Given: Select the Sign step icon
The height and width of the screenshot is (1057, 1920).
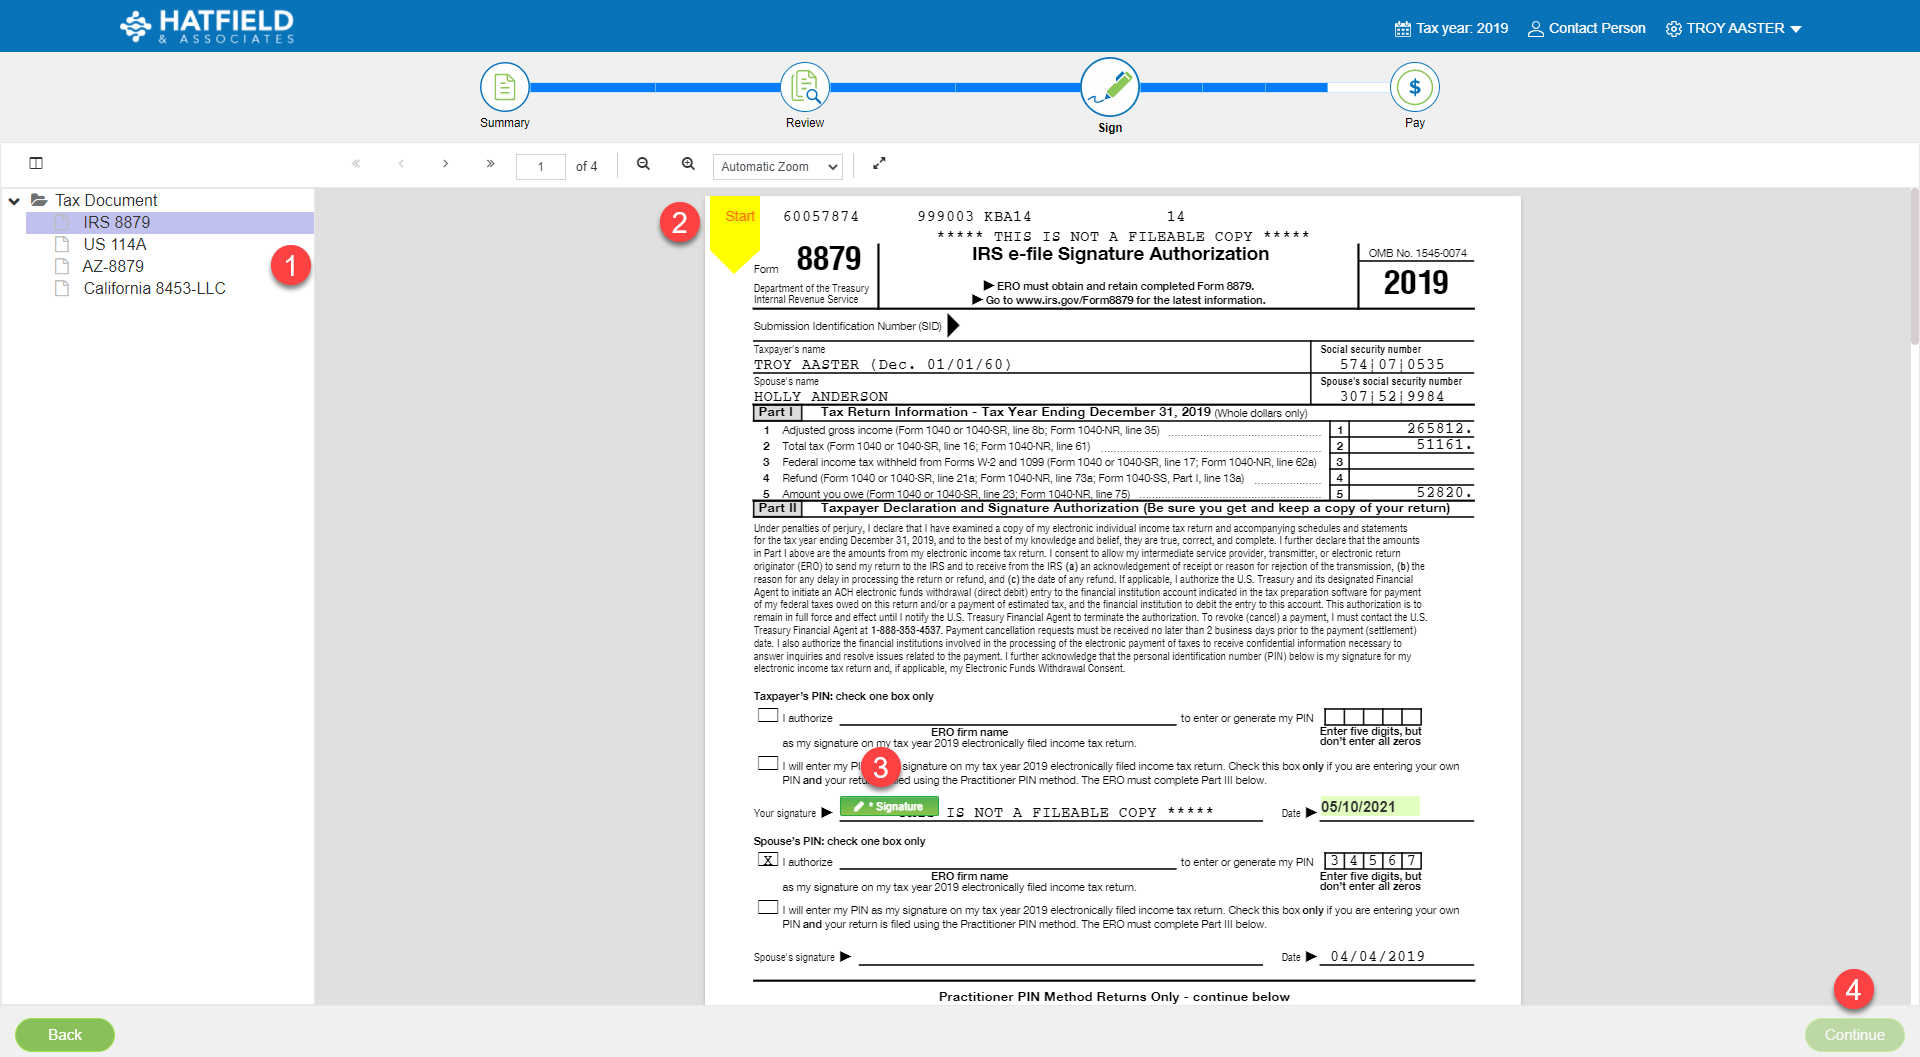Looking at the screenshot, I should [1110, 87].
